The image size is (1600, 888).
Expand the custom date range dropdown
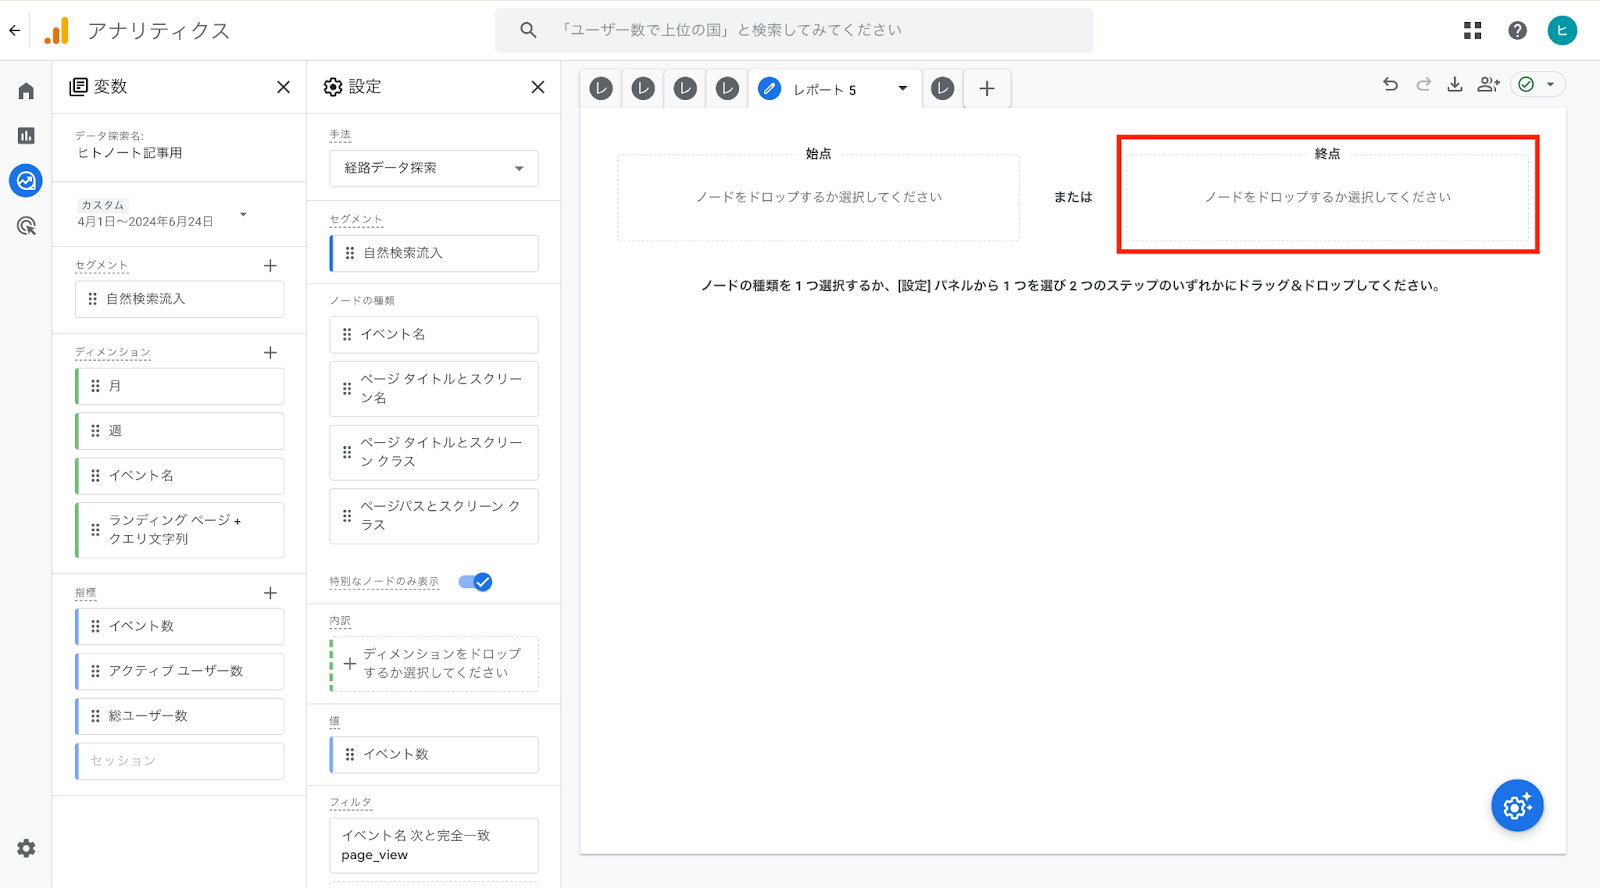[x=243, y=214]
